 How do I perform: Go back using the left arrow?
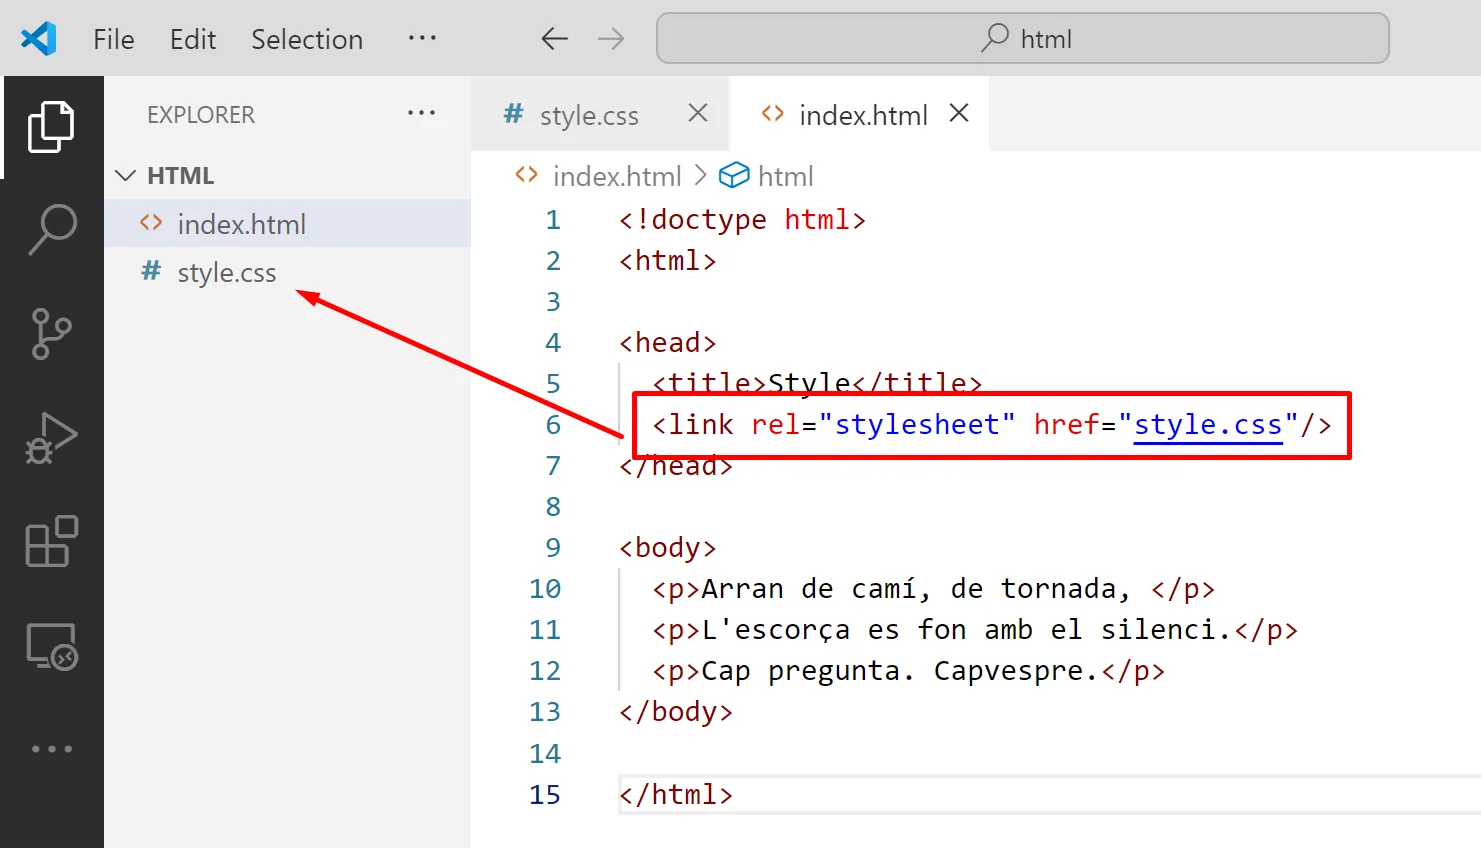point(554,39)
